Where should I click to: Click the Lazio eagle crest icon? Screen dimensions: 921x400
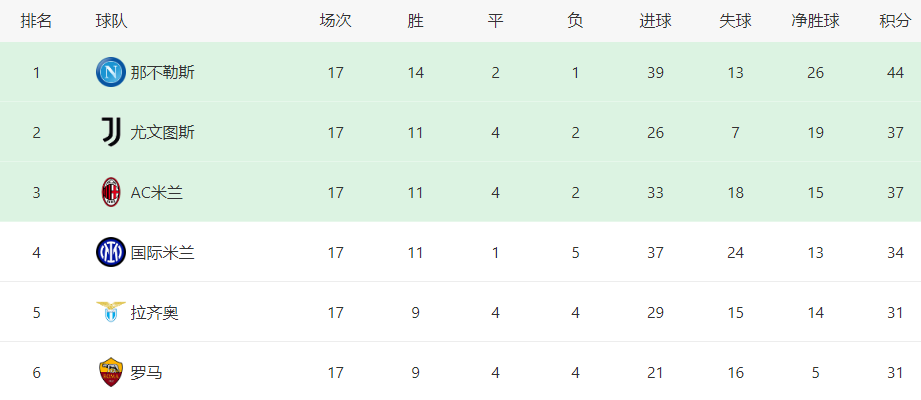tap(110, 312)
